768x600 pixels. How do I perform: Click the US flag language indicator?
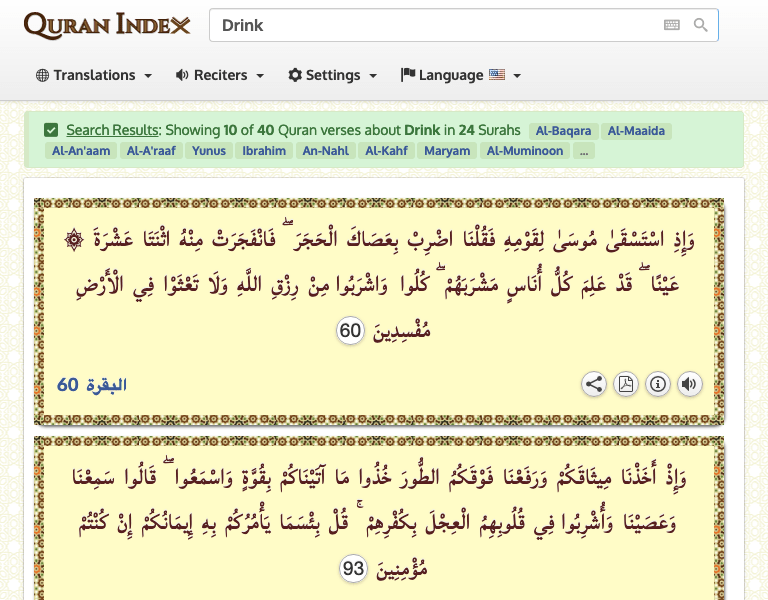point(497,74)
